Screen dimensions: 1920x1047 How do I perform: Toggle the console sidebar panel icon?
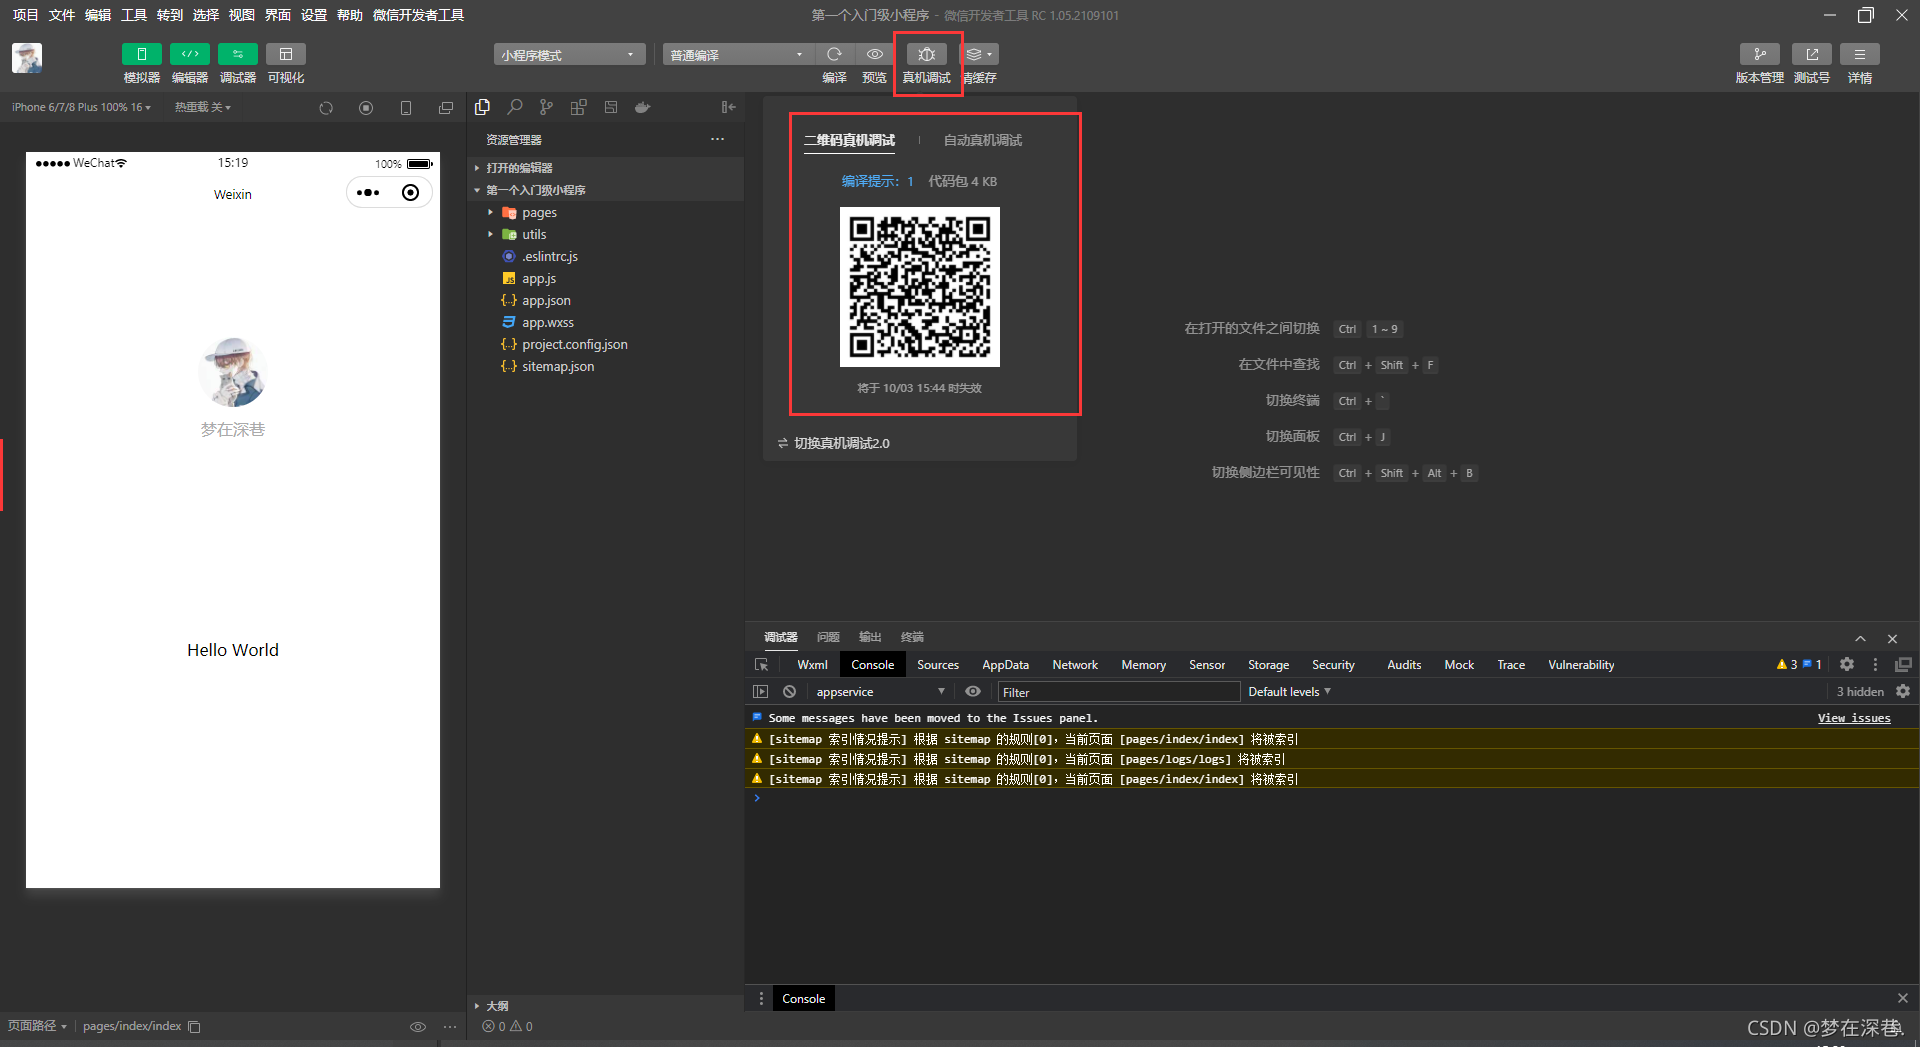coord(761,692)
